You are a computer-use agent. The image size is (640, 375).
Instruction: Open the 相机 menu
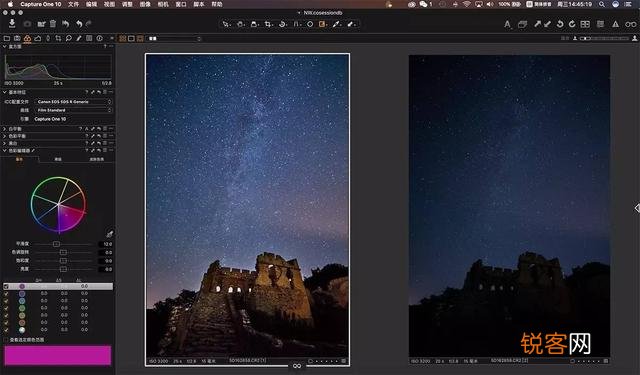[163, 4]
